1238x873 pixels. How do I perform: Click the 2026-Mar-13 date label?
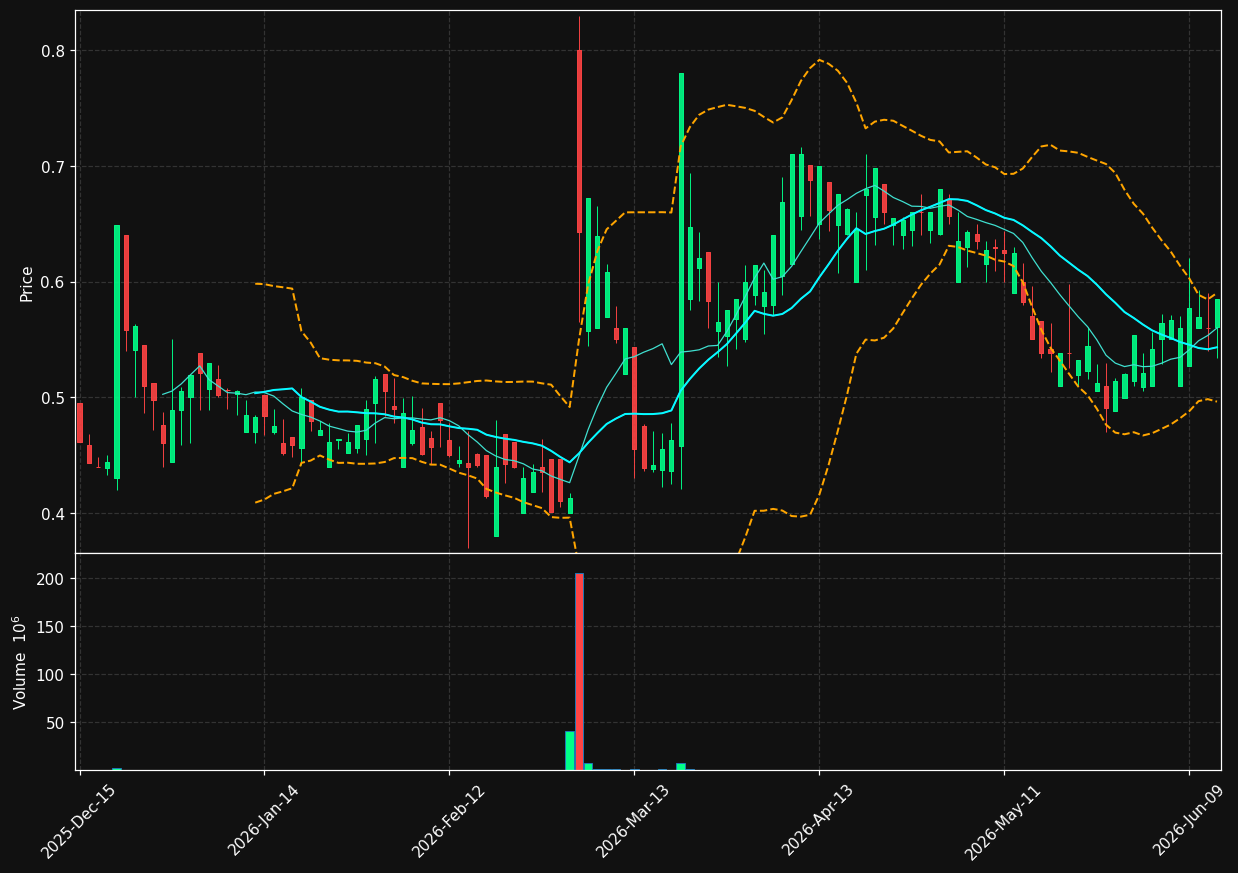(x=633, y=821)
